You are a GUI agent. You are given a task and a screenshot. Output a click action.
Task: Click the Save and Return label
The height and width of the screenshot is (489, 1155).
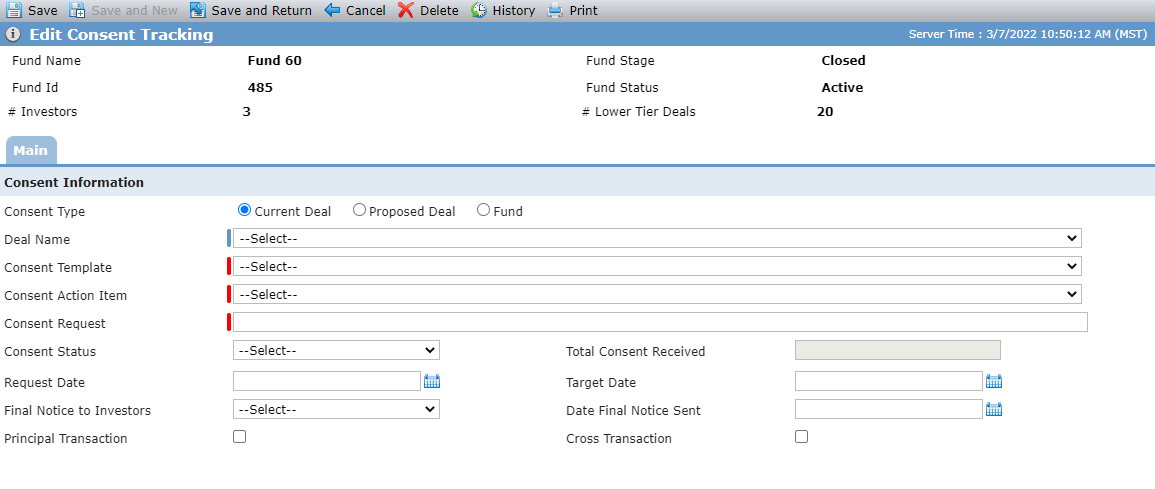pyautogui.click(x=261, y=11)
